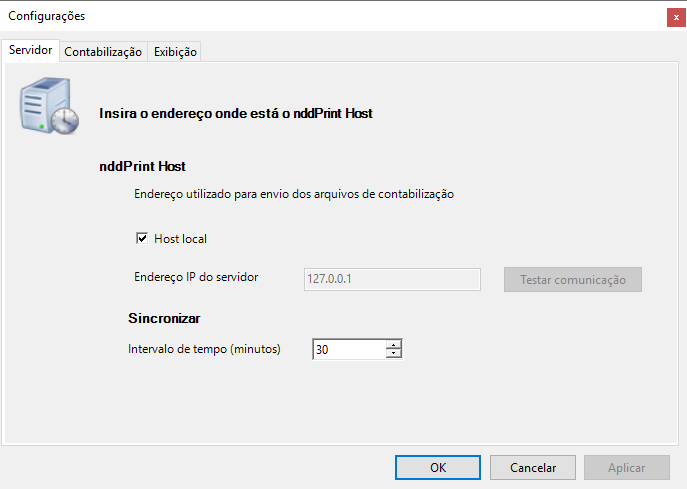The height and width of the screenshot is (489, 687).
Task: Click the 'Endereço IP do servidor' label
Action: (x=195, y=277)
